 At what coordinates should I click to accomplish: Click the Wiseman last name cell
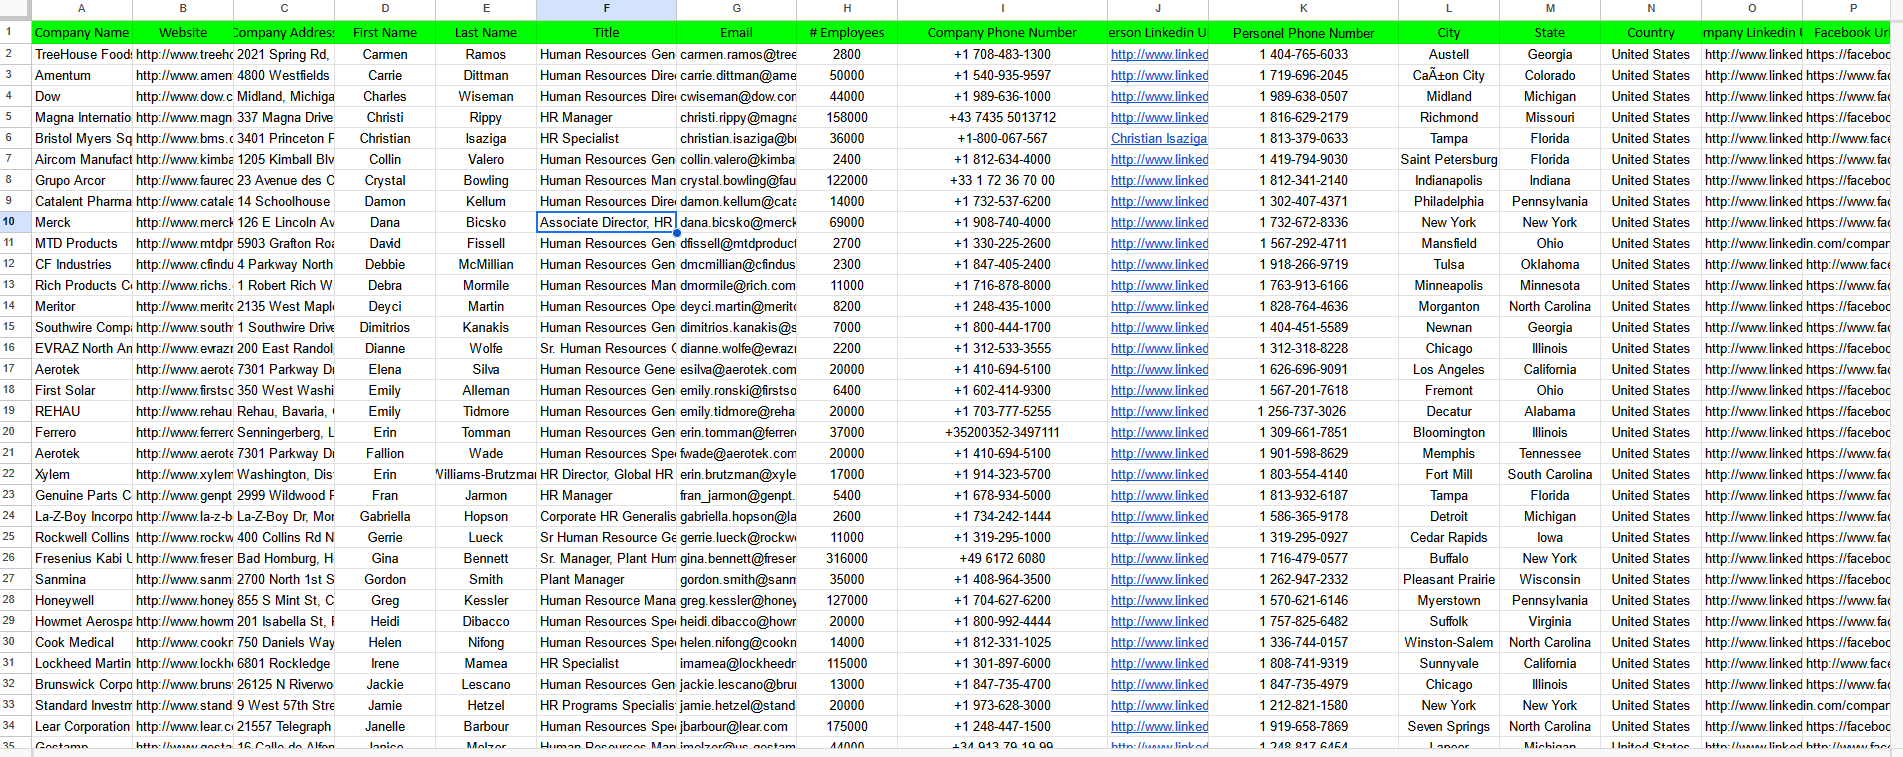(x=486, y=96)
